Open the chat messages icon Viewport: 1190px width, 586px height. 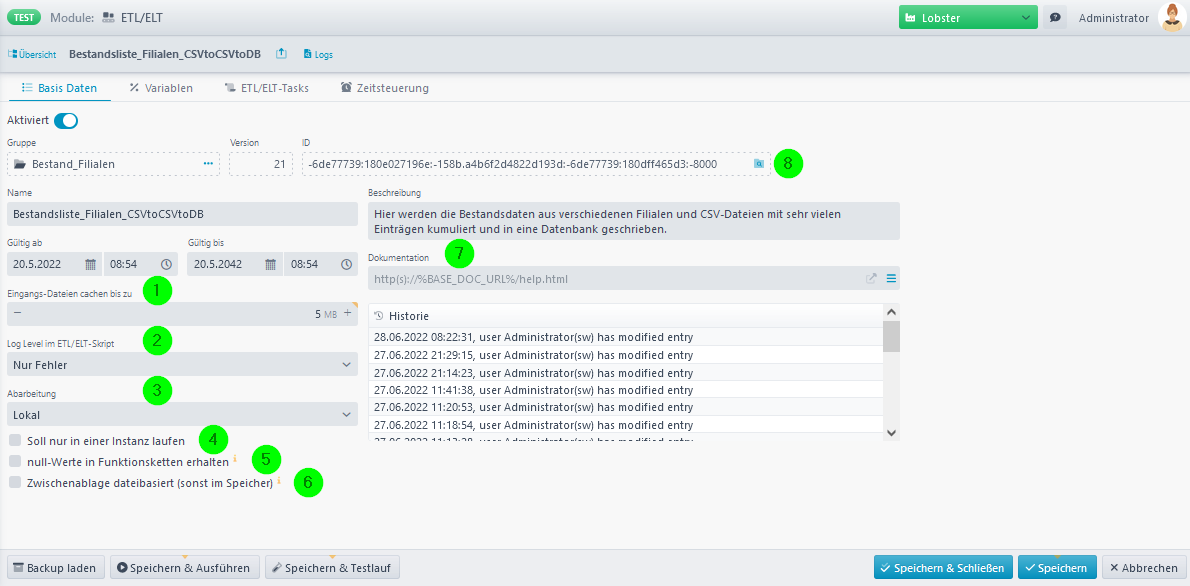[x=1055, y=17]
